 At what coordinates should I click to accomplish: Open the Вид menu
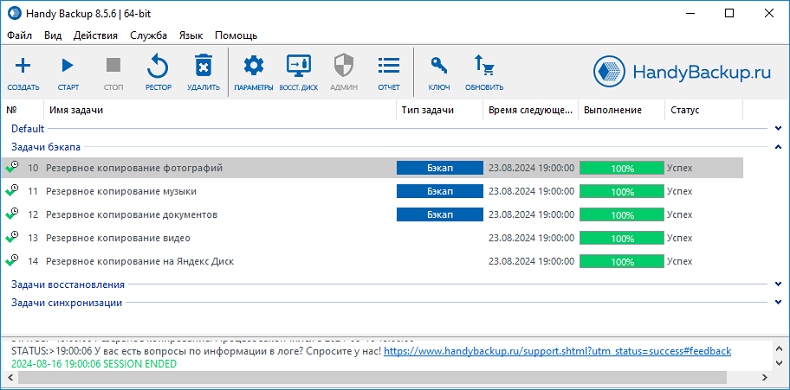(53, 36)
